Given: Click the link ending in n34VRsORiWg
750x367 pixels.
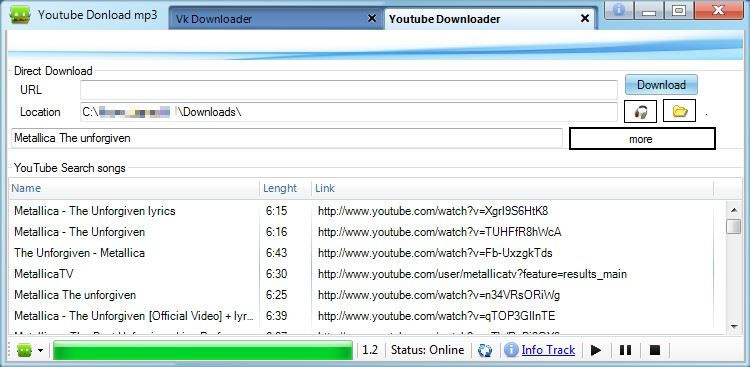Looking at the screenshot, I should tap(439, 295).
